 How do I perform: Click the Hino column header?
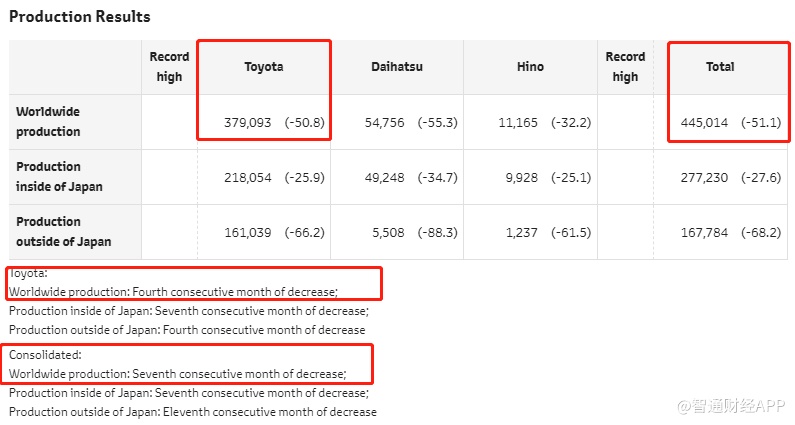click(530, 67)
